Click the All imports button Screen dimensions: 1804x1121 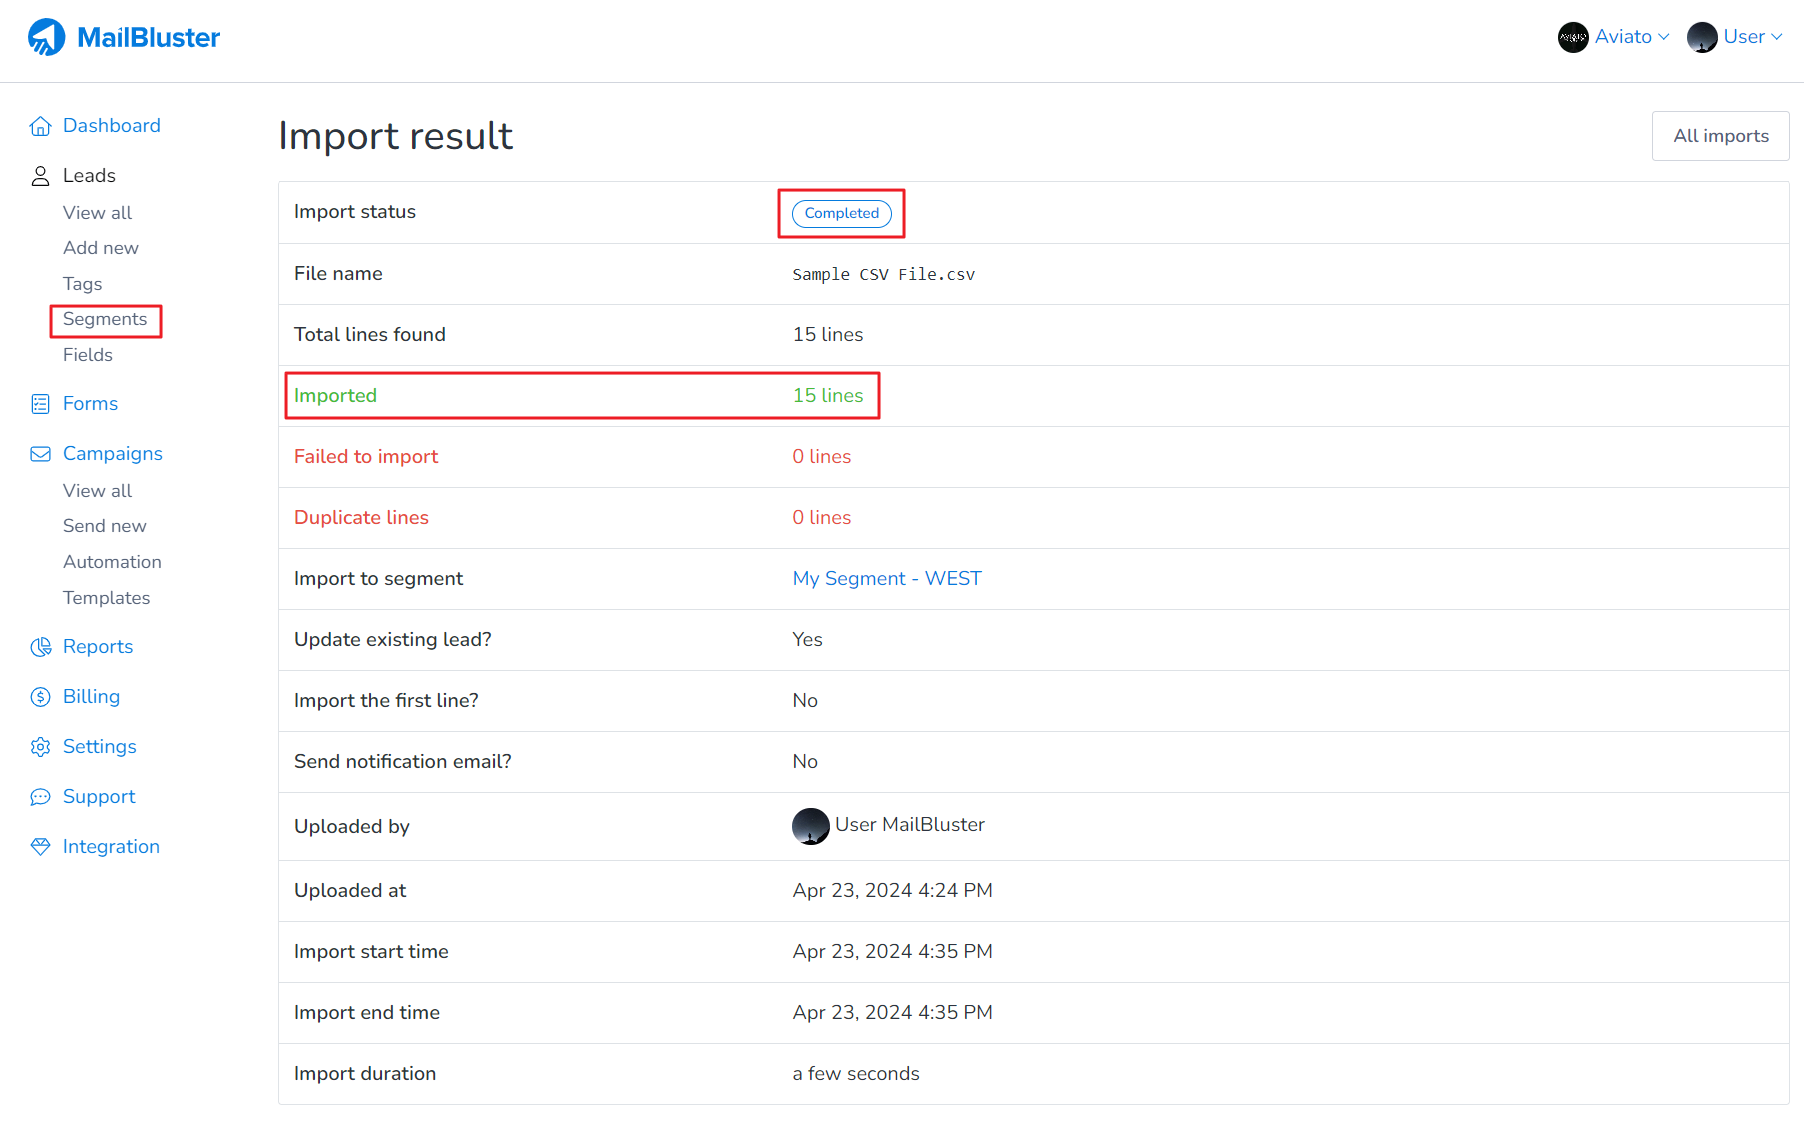coord(1720,136)
